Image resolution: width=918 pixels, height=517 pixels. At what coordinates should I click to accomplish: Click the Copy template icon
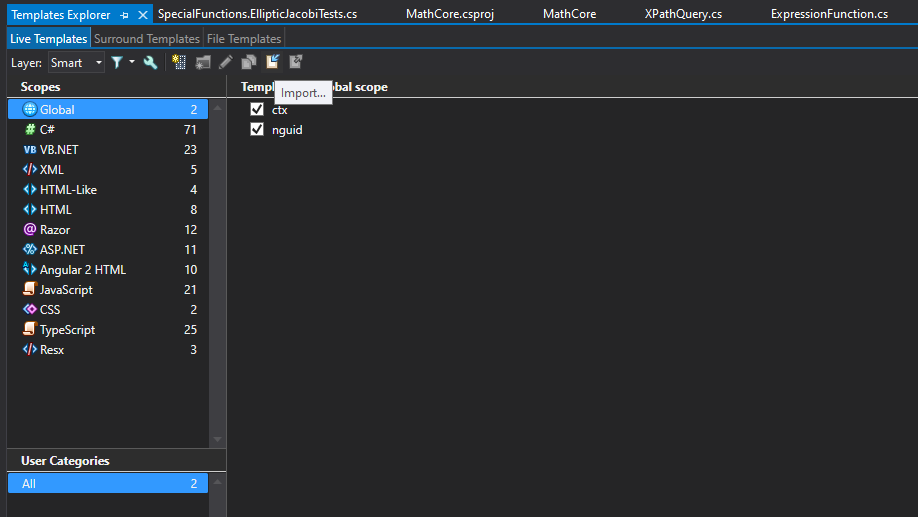click(249, 62)
